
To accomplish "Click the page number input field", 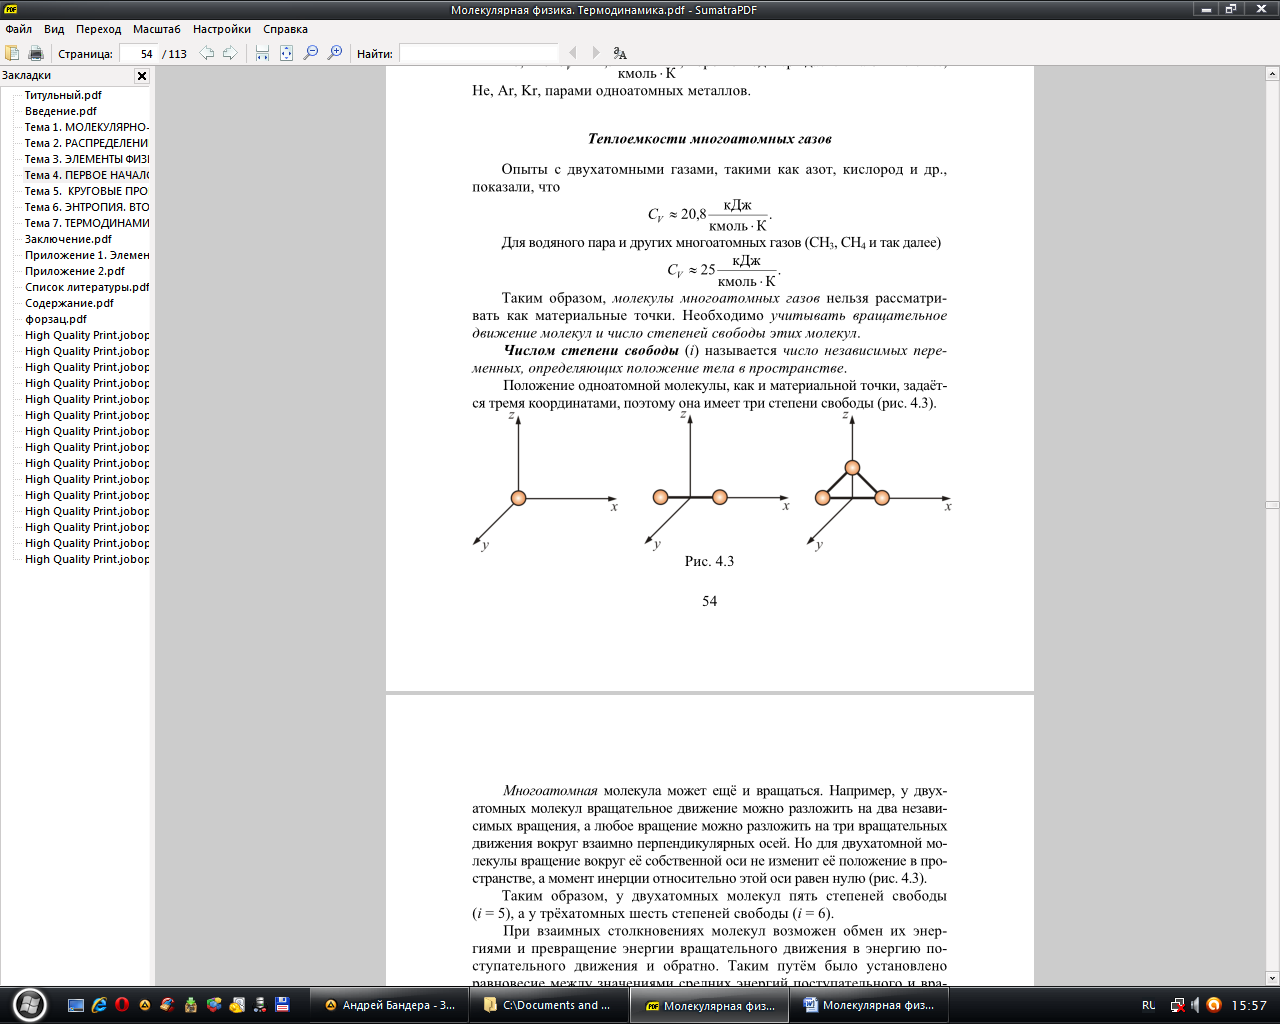I will 138,54.
